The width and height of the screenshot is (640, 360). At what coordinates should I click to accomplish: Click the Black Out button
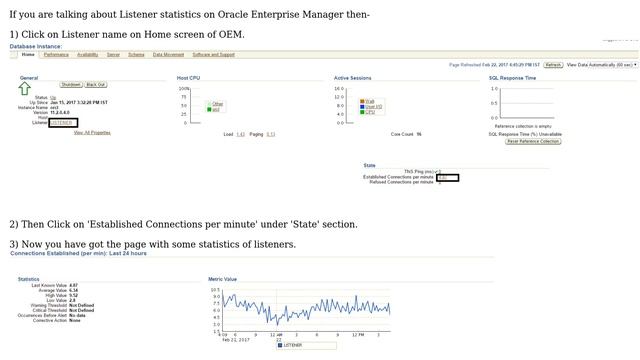click(96, 84)
